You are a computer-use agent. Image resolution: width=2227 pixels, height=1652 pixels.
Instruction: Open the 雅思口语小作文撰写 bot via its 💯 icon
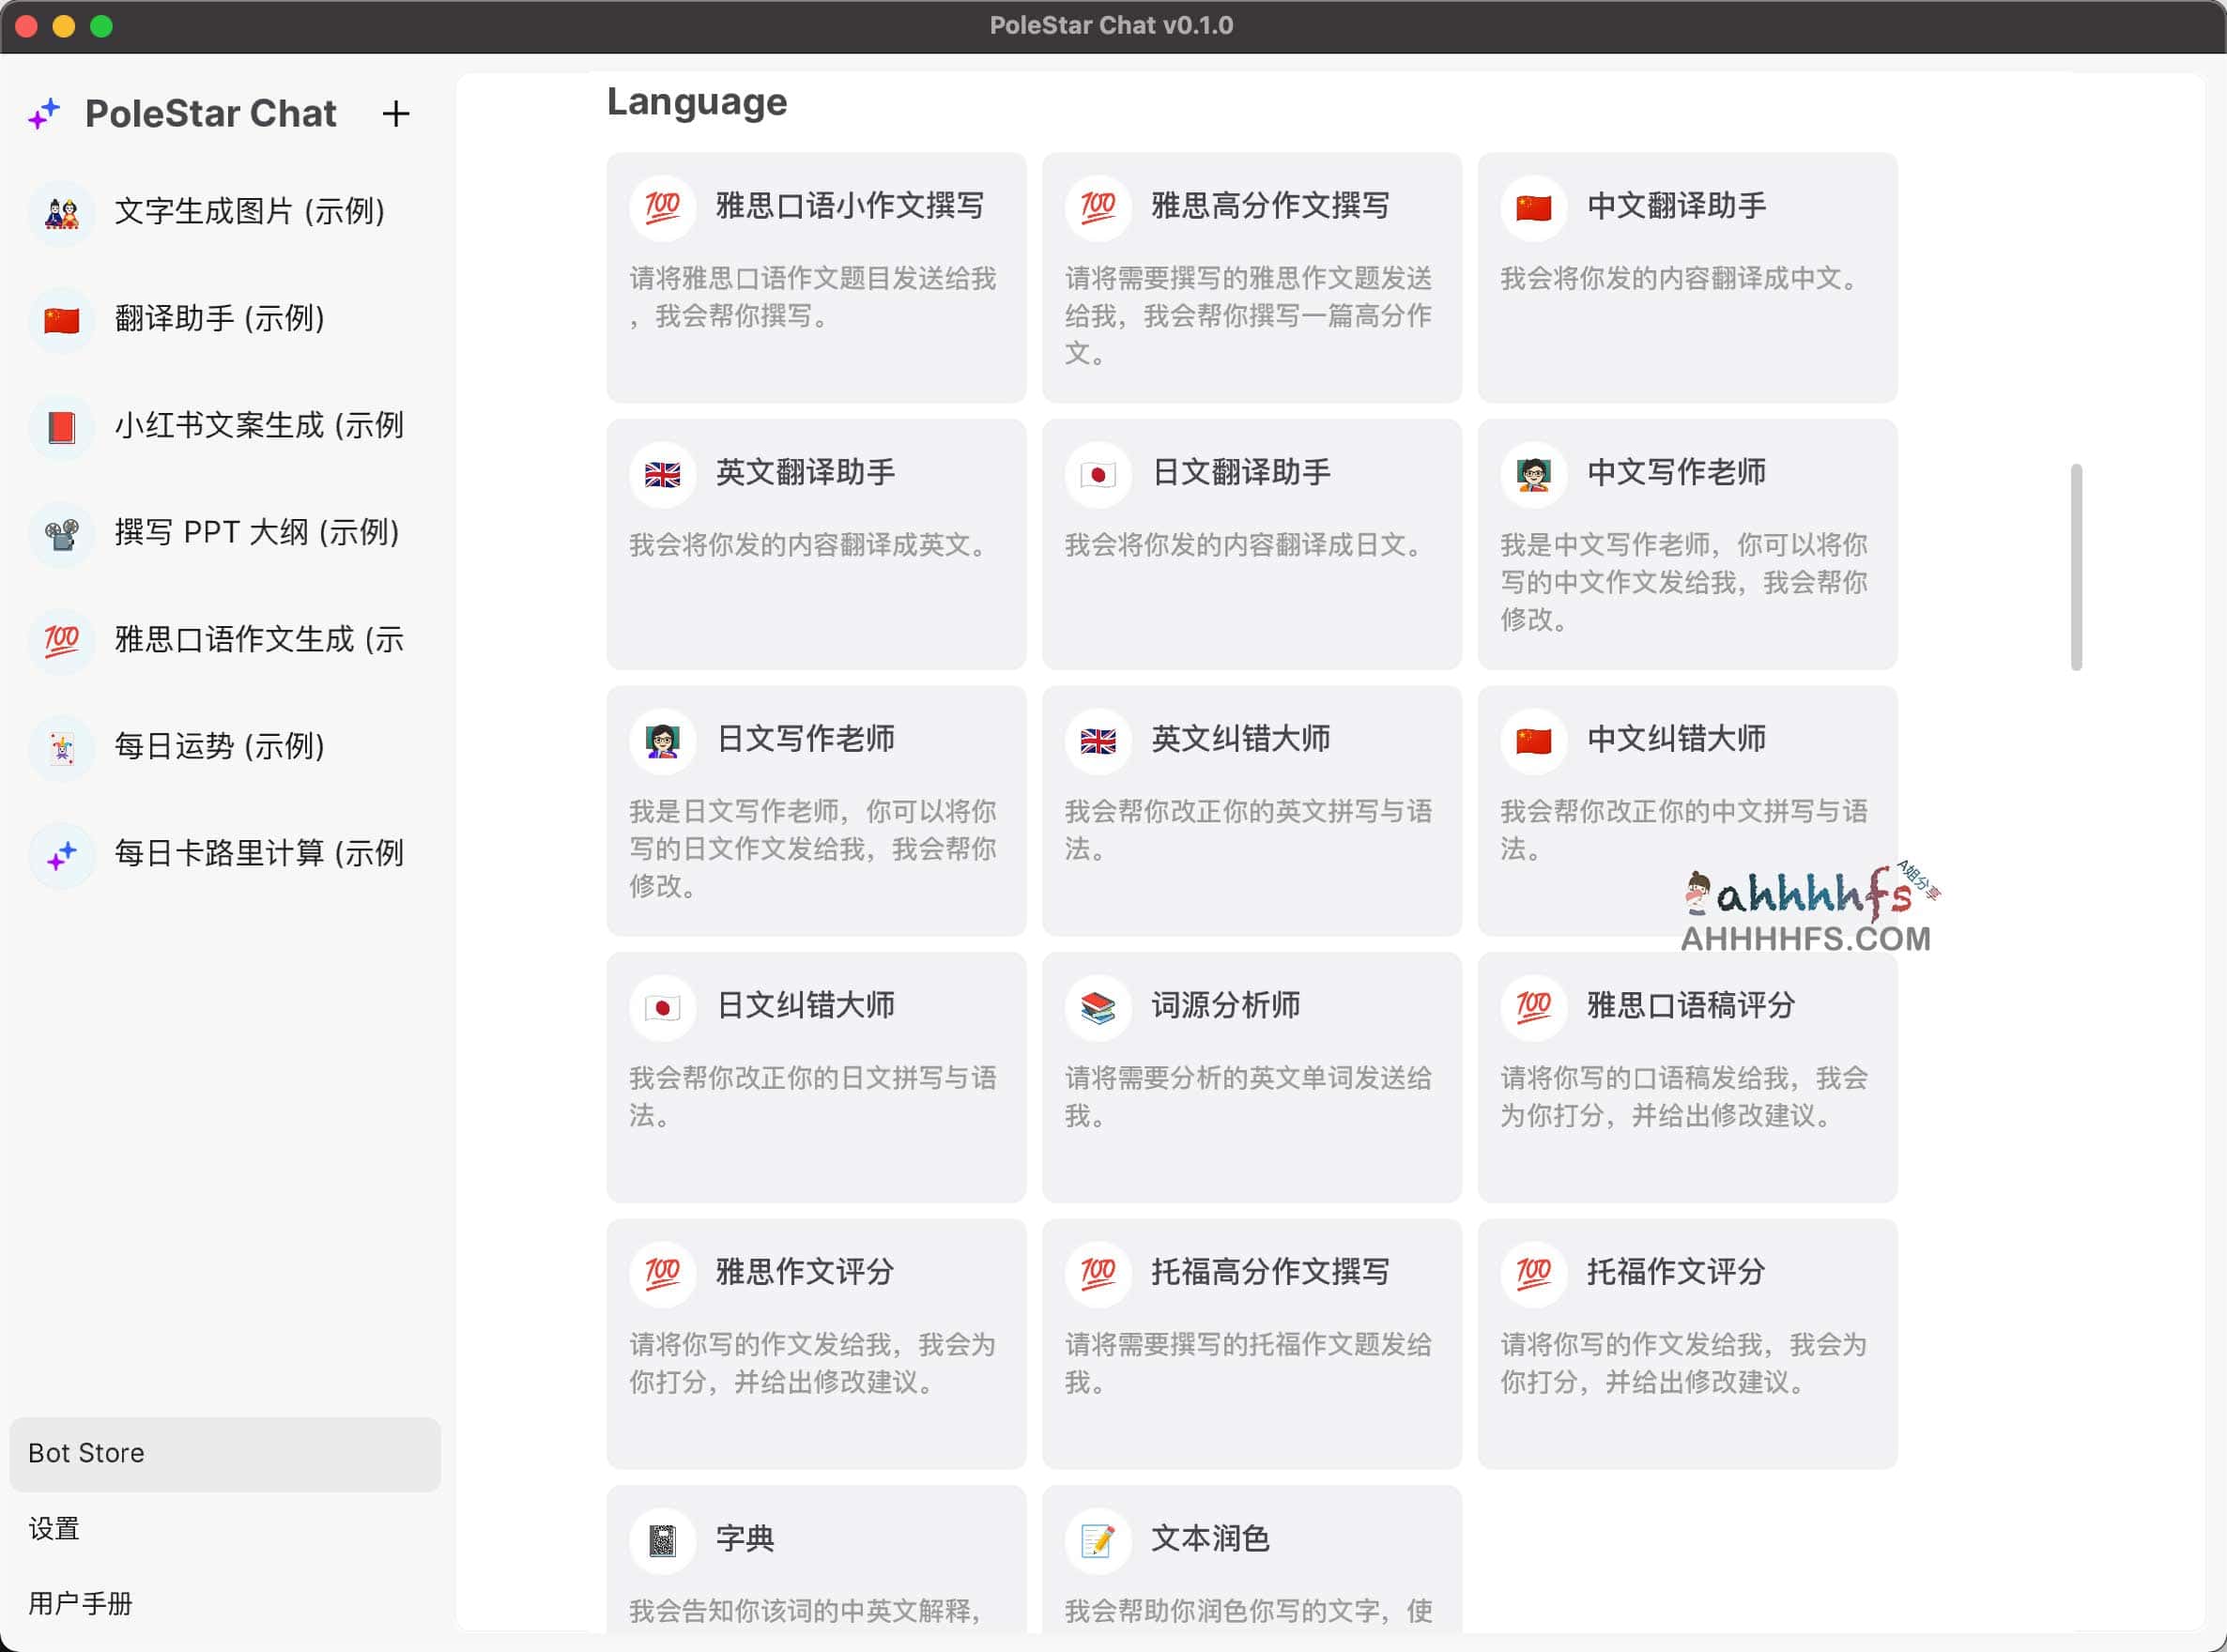click(661, 207)
